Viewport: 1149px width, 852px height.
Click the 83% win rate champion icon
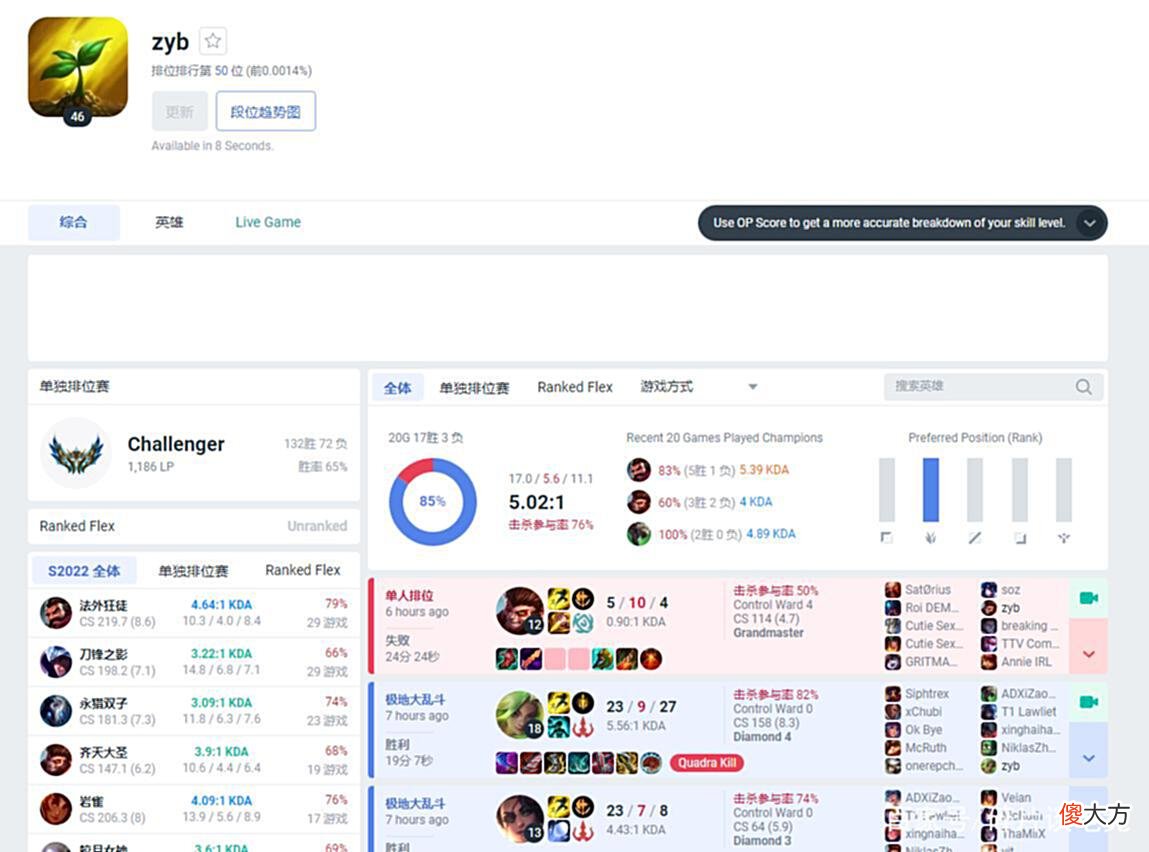(639, 470)
